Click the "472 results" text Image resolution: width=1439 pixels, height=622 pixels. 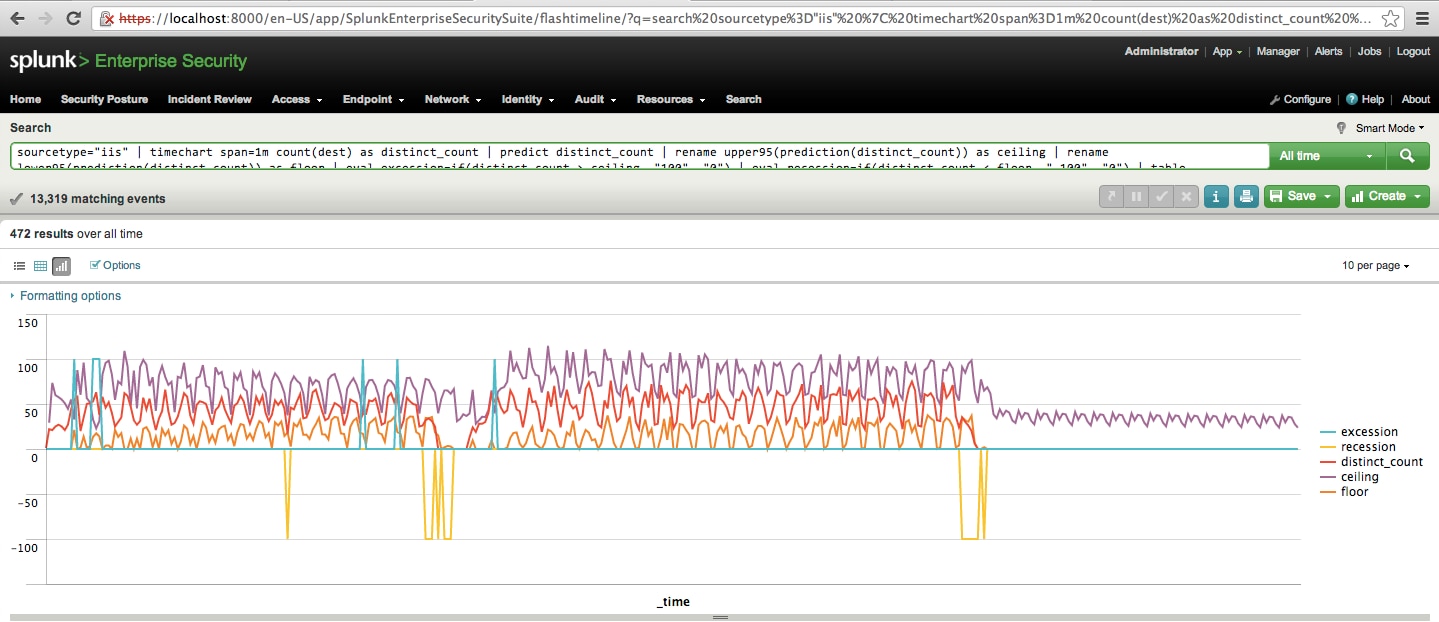[x=42, y=234]
